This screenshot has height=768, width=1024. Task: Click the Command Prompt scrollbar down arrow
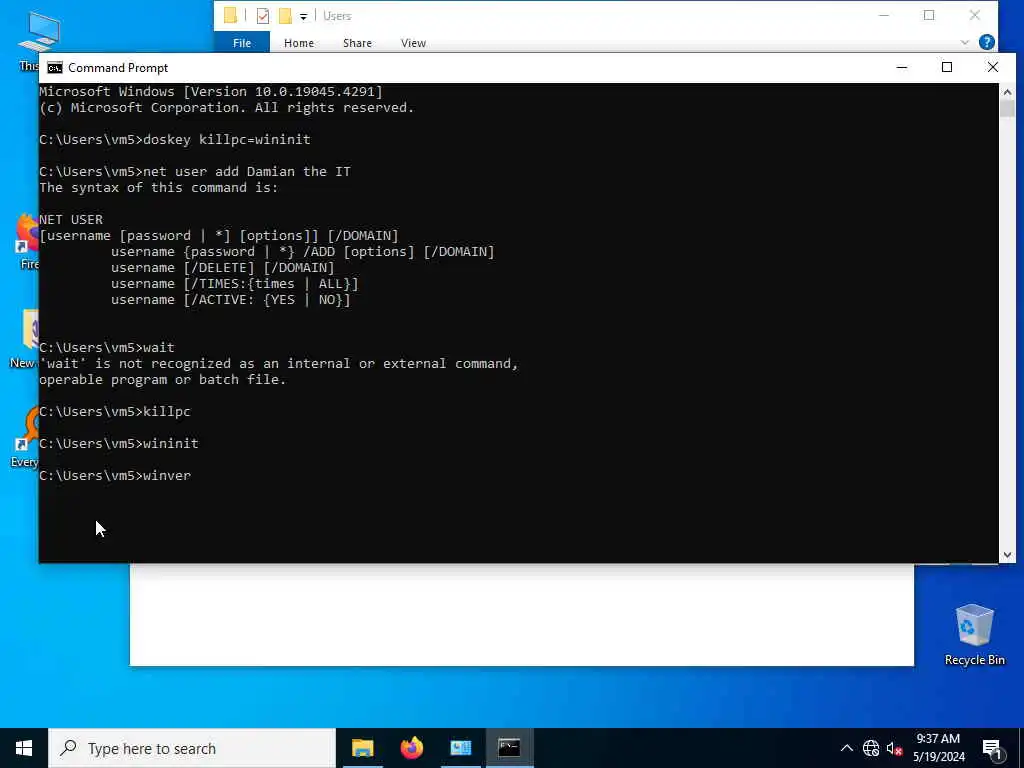[x=1006, y=555]
